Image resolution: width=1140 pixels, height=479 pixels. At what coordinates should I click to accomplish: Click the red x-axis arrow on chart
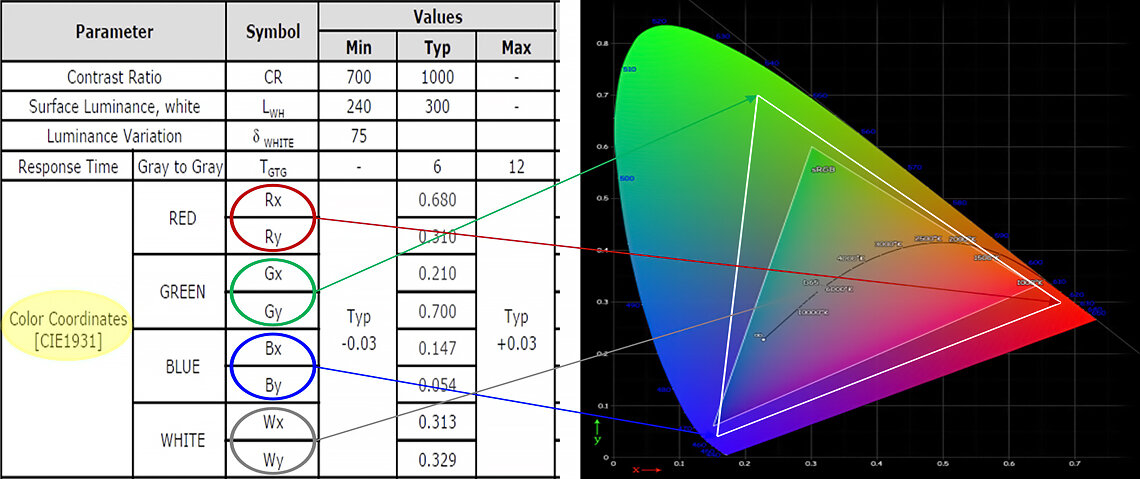pos(650,468)
